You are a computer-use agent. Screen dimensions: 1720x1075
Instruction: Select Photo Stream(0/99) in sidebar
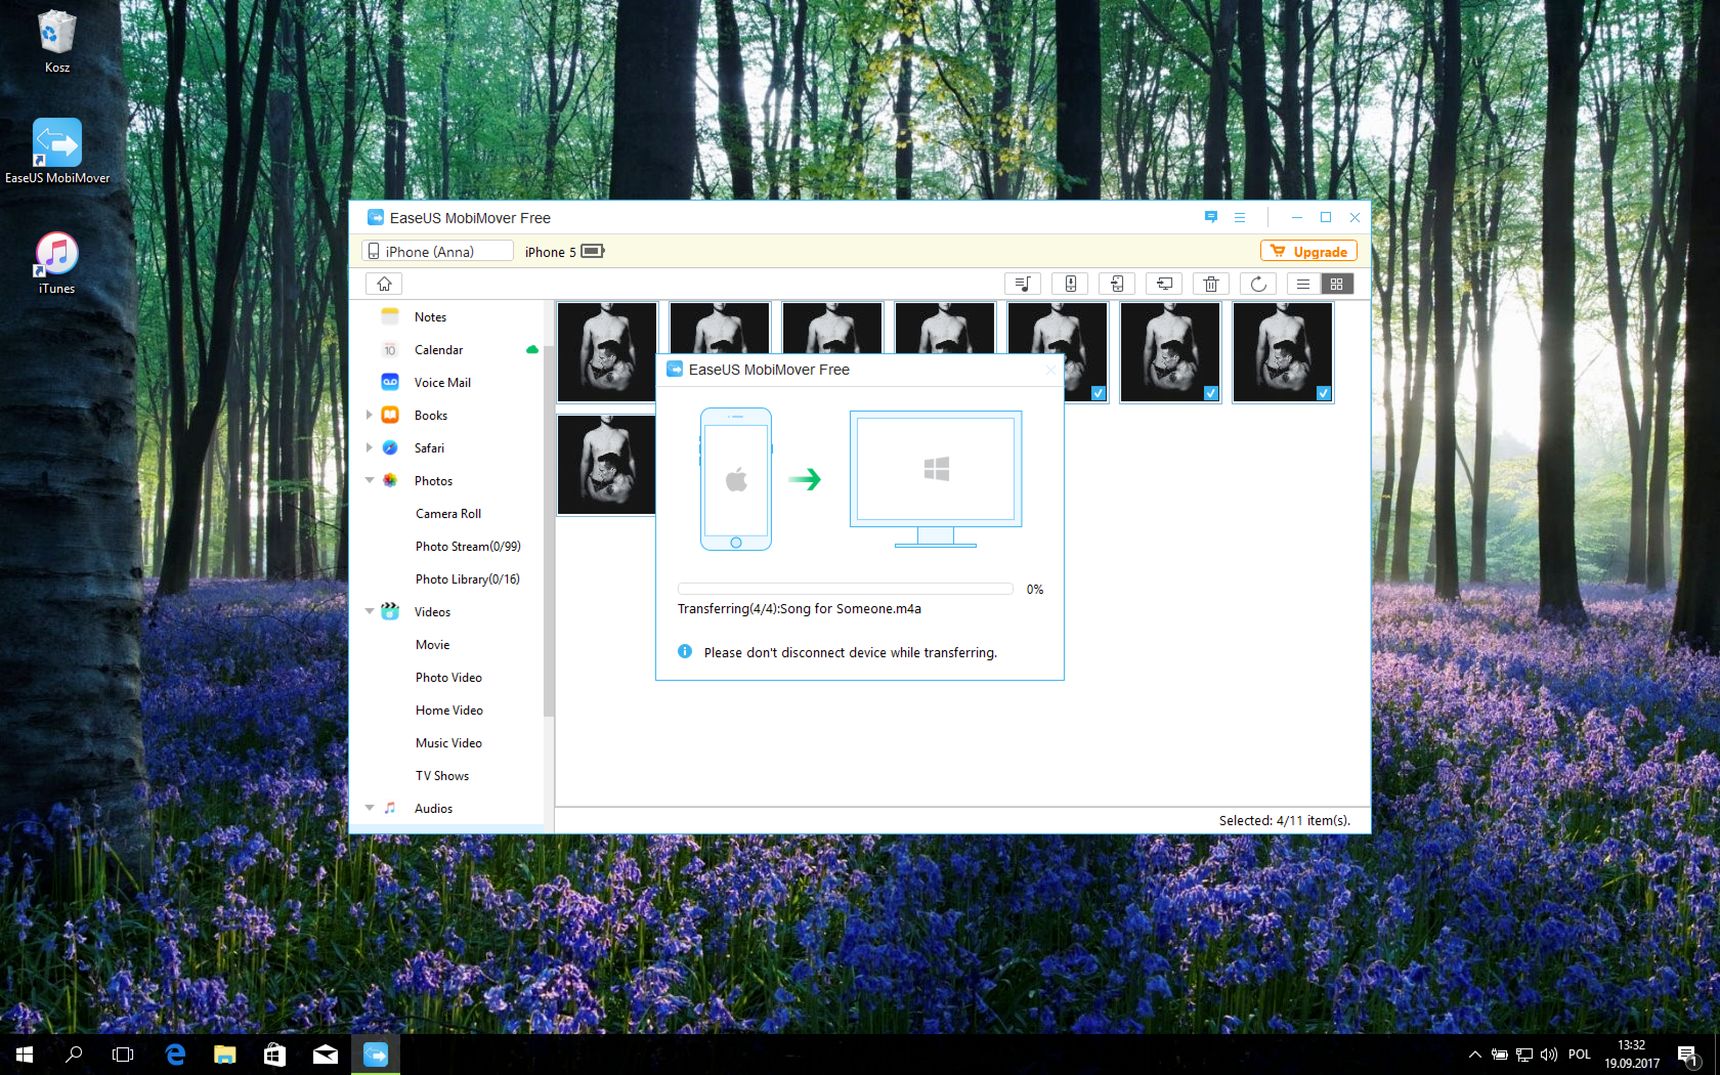point(468,547)
